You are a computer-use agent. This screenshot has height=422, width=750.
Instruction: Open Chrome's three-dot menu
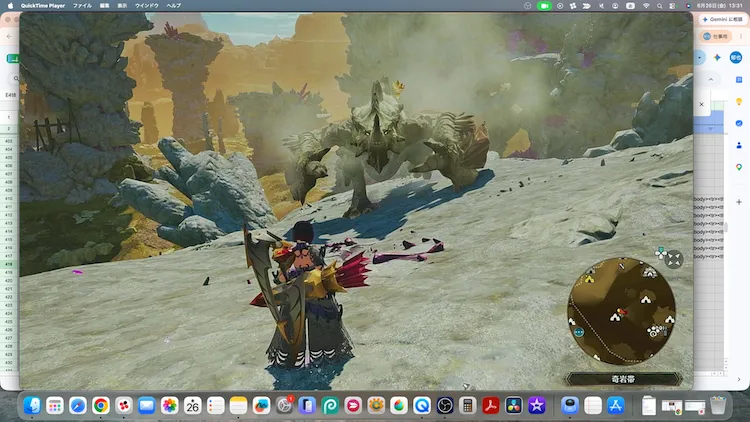coord(741,36)
